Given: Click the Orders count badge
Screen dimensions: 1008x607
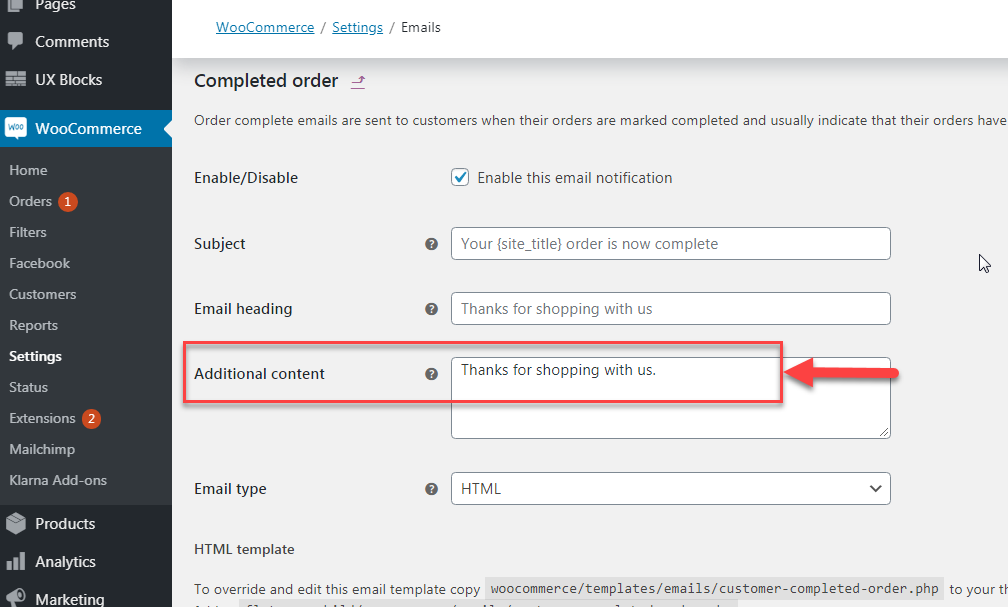Looking at the screenshot, I should pyautogui.click(x=68, y=202).
